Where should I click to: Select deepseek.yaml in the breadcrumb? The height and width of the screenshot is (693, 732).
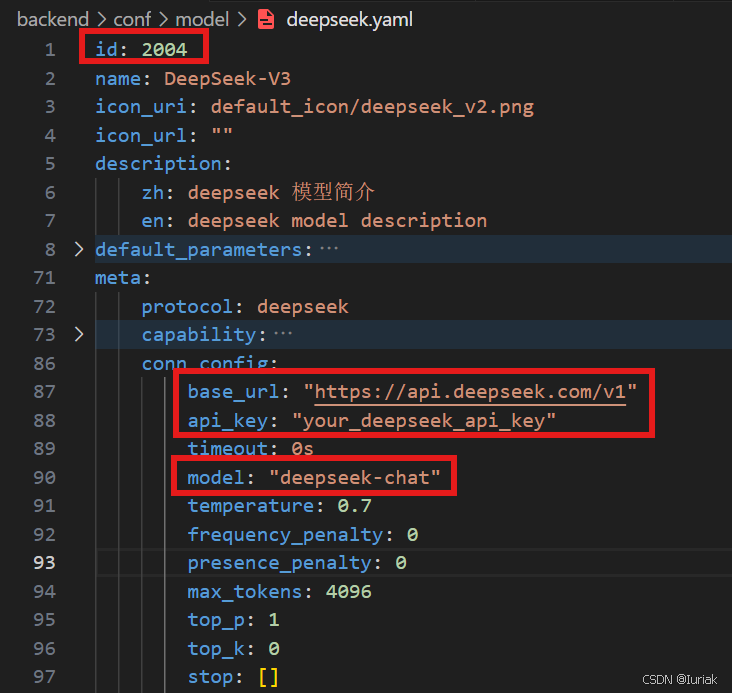pyautogui.click(x=350, y=20)
